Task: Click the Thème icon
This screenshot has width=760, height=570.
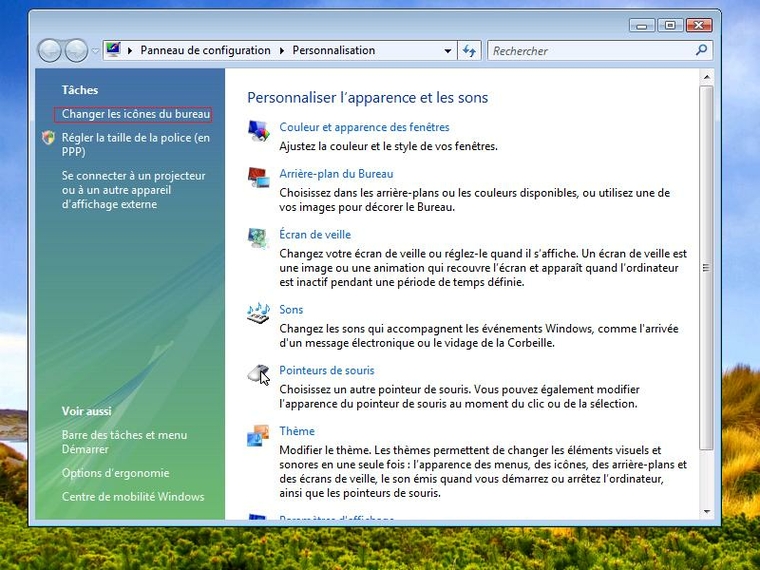Action: tap(258, 435)
